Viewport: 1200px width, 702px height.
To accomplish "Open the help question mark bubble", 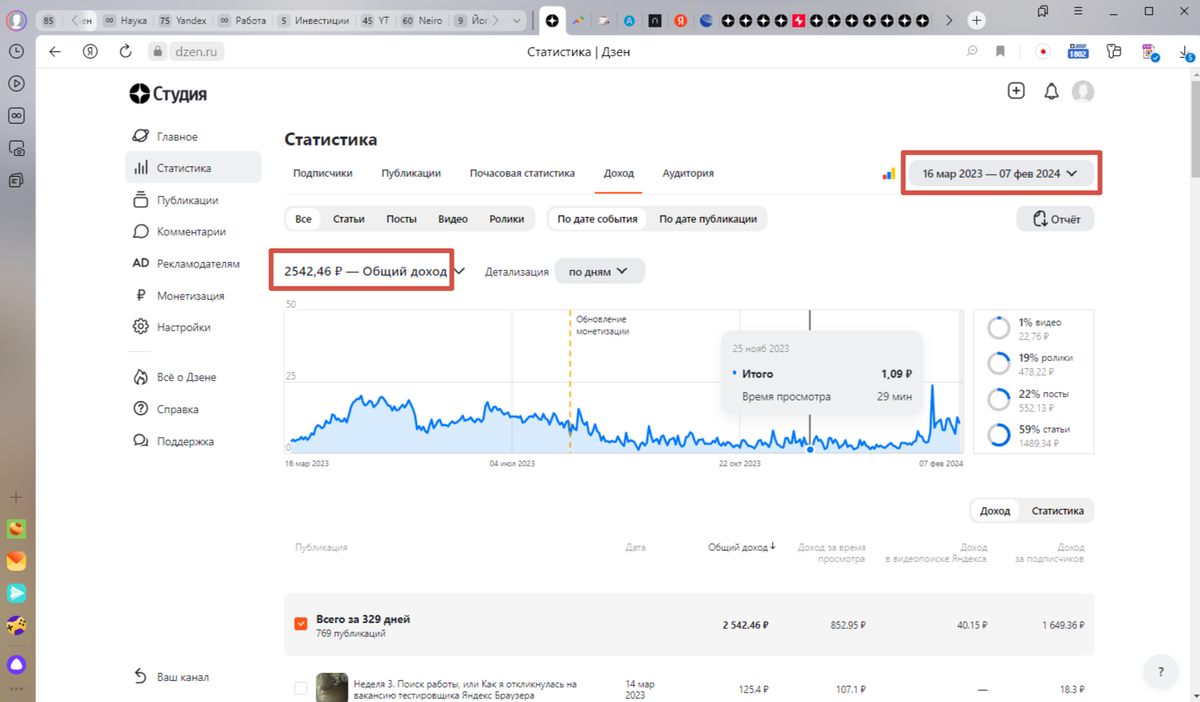I will click(1161, 672).
